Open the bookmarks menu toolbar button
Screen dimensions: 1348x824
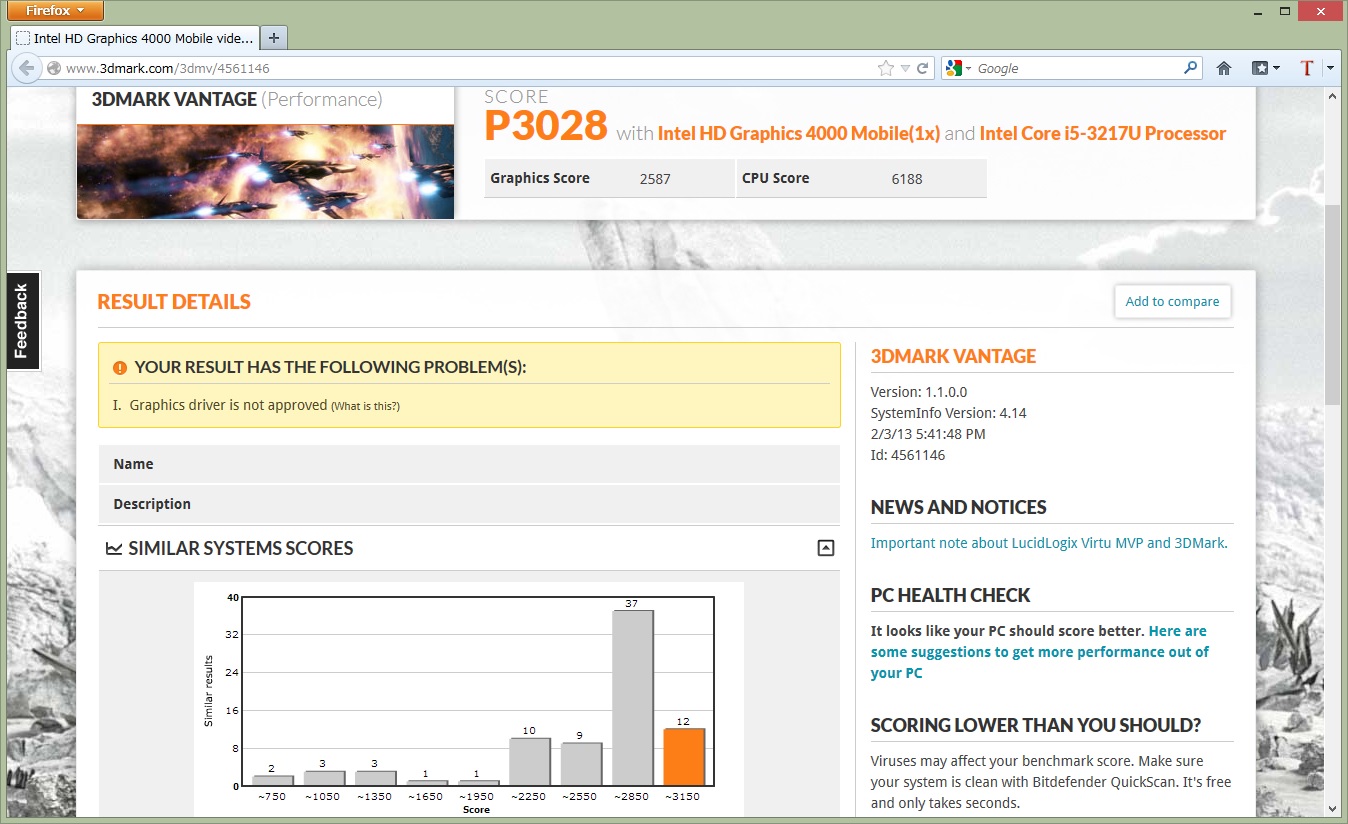pyautogui.click(x=1266, y=69)
